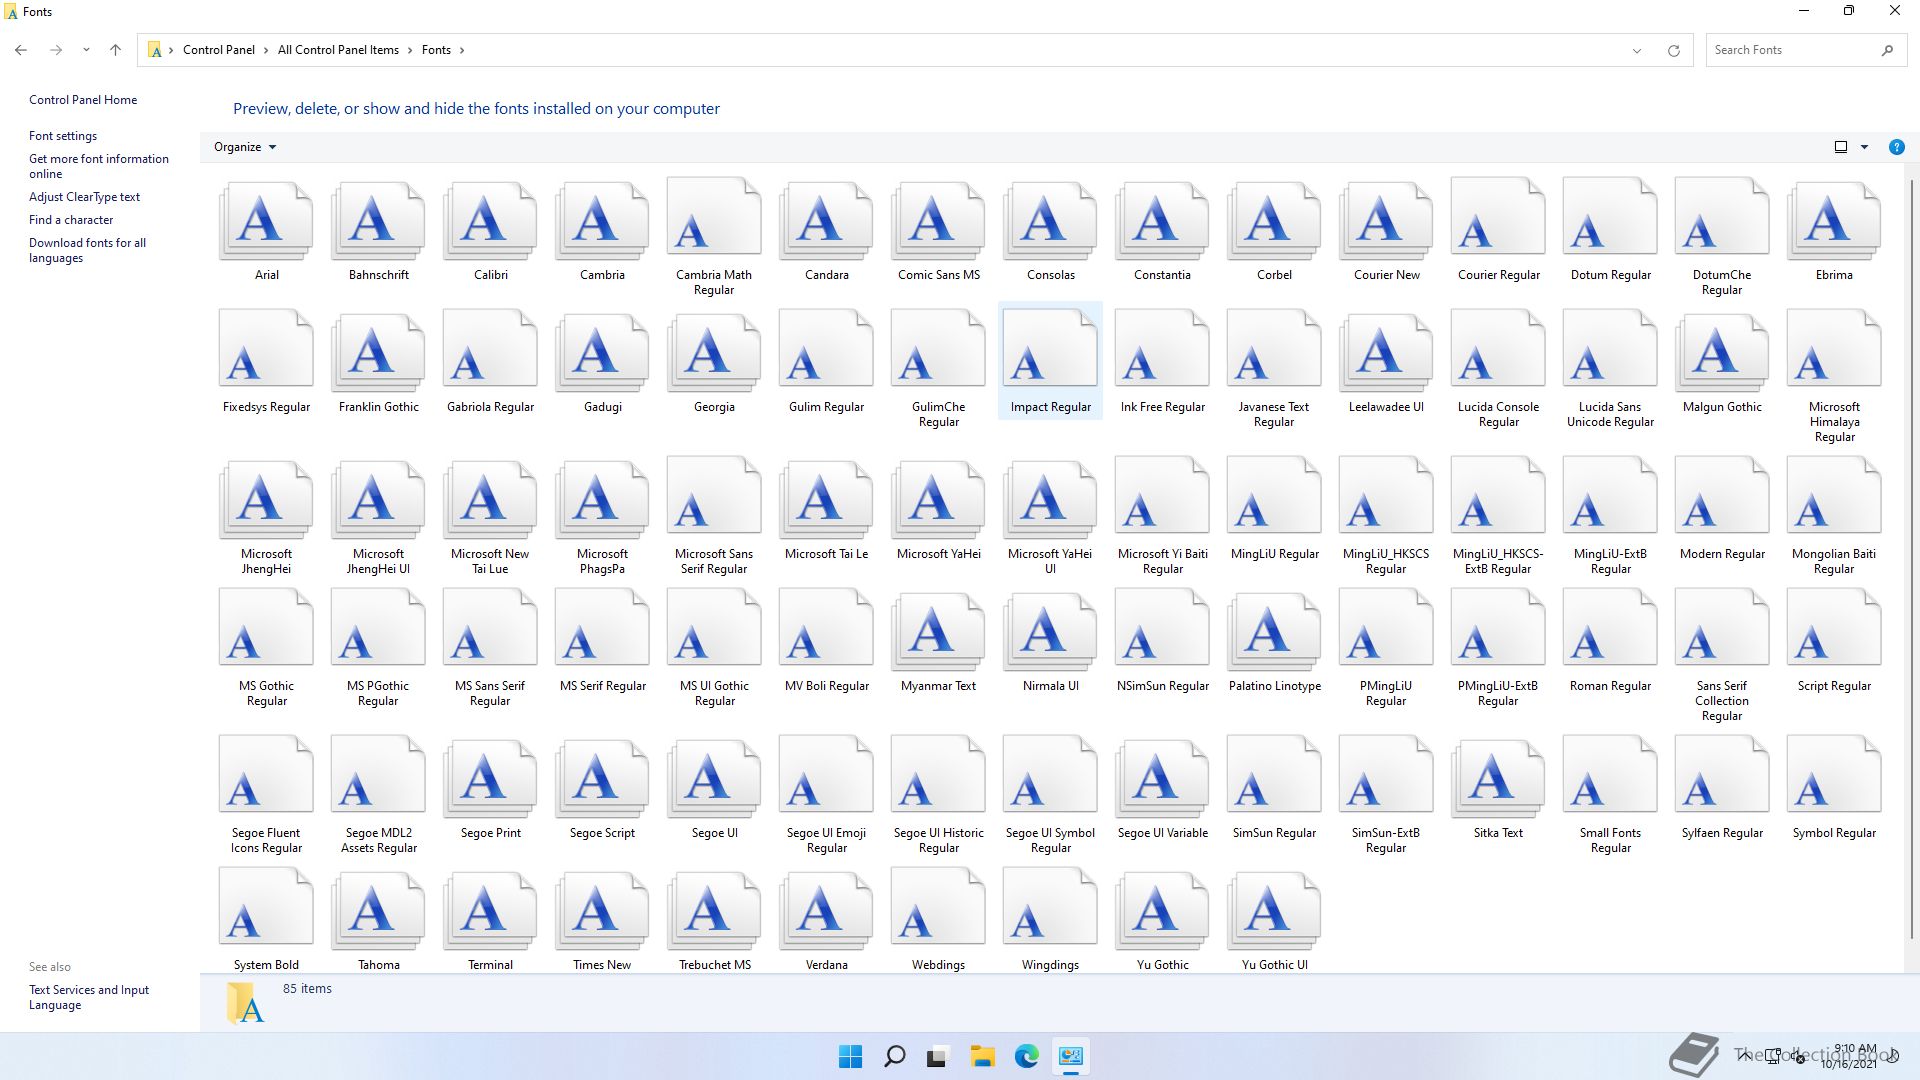Open Control Panel Home link
This screenshot has height=1080, width=1920.
[x=83, y=100]
